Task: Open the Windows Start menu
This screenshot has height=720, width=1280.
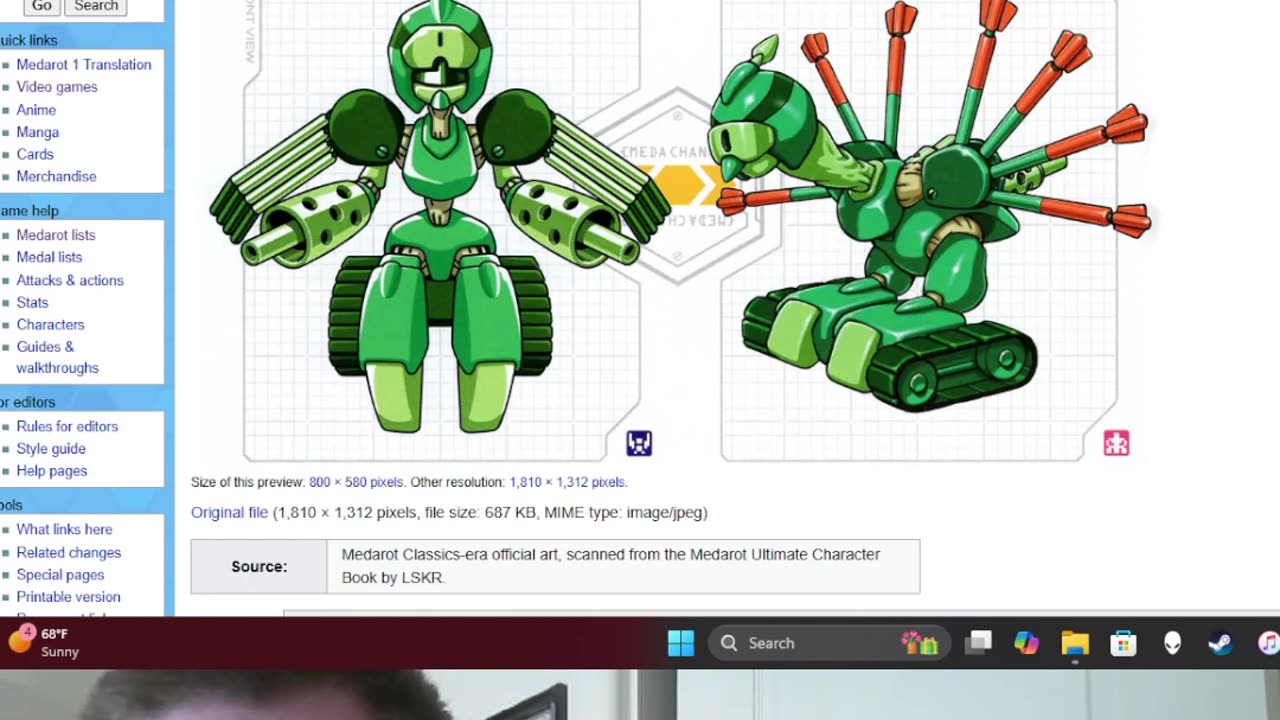Action: 681,643
